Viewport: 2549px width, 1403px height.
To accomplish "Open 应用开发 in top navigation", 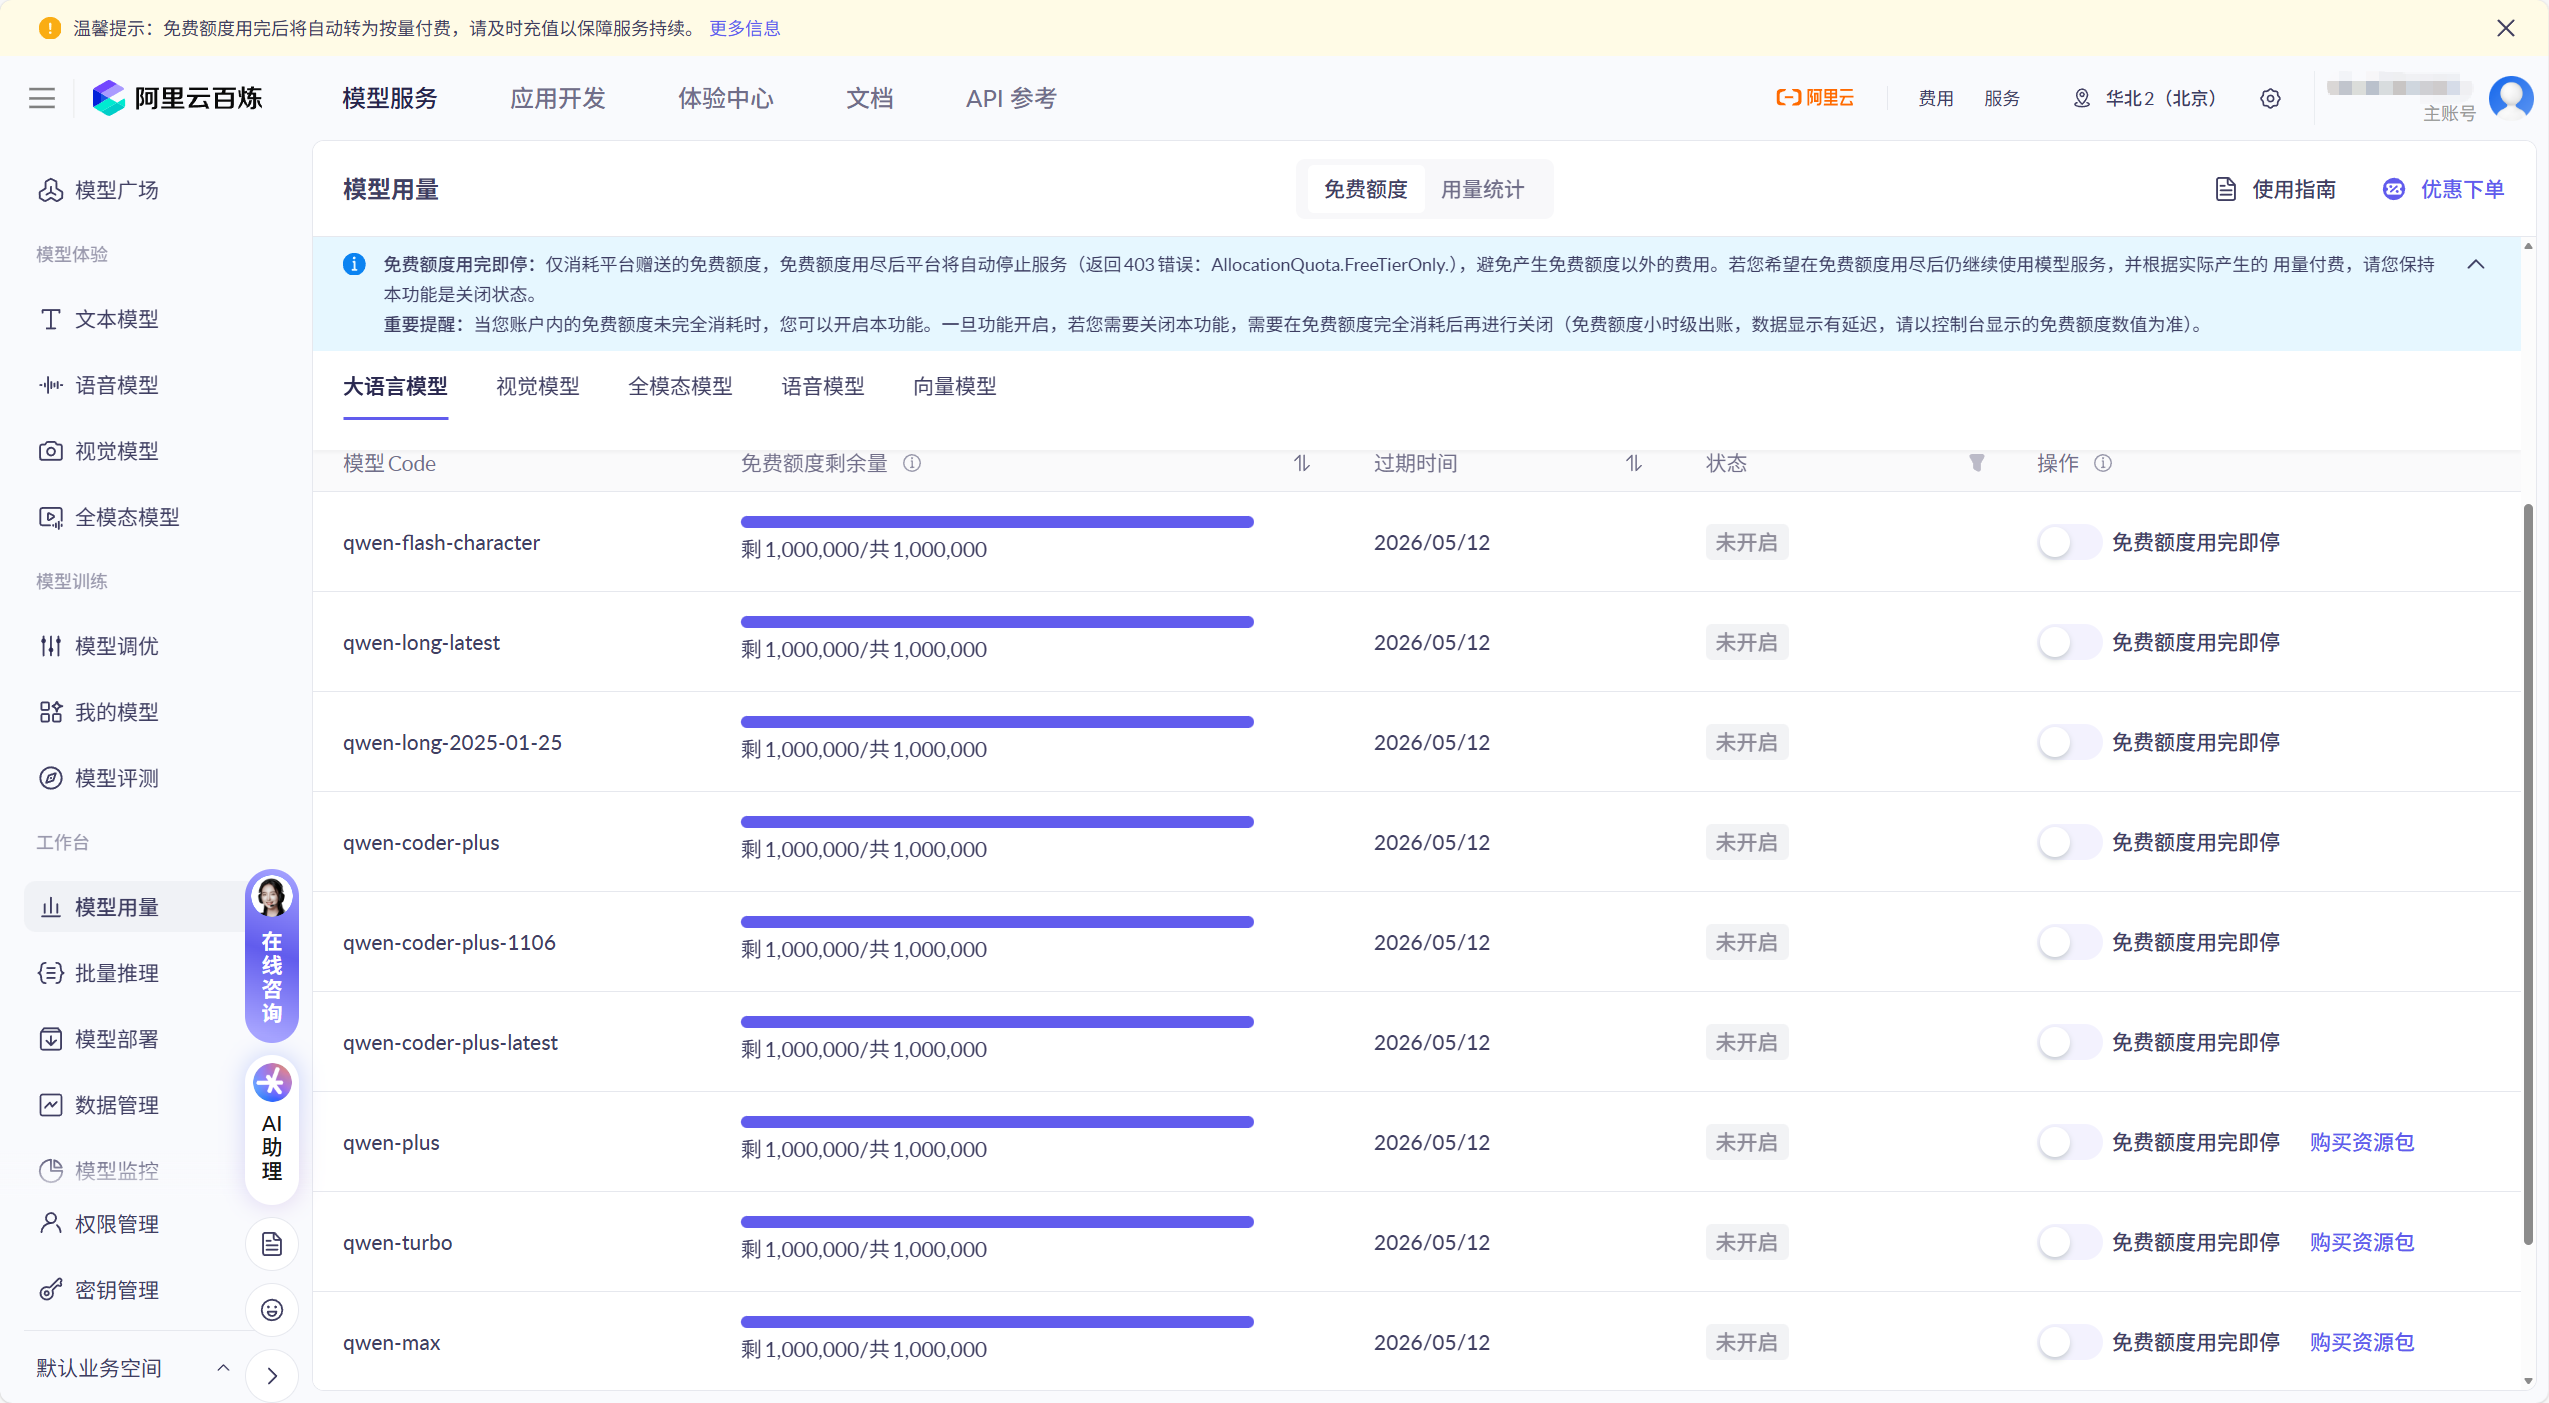I will [558, 98].
